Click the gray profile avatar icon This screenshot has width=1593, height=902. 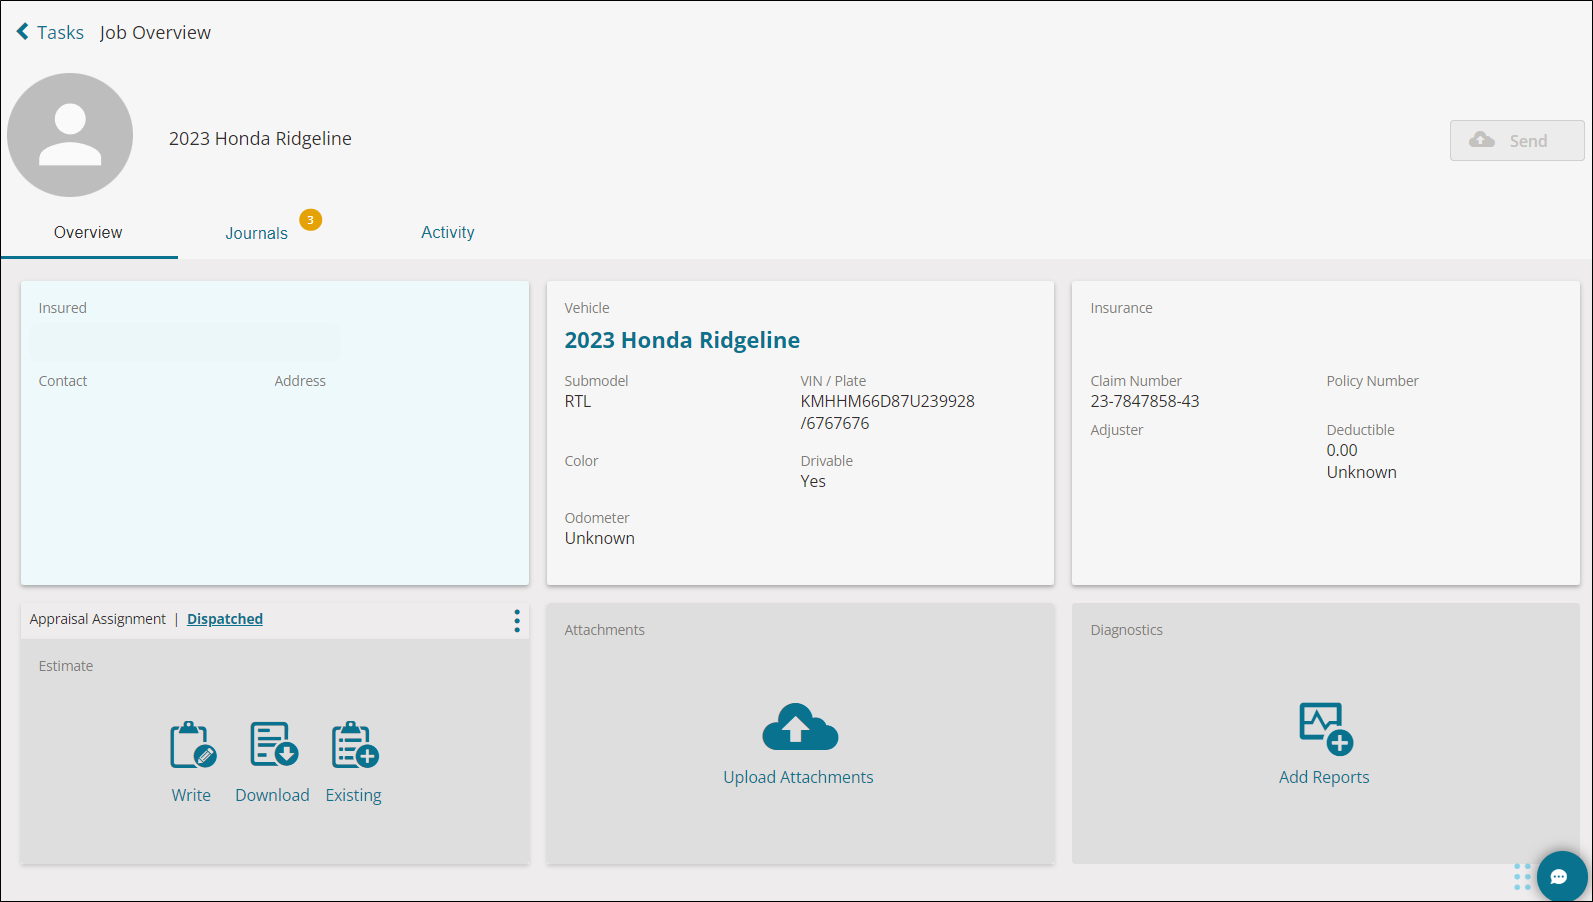point(70,135)
